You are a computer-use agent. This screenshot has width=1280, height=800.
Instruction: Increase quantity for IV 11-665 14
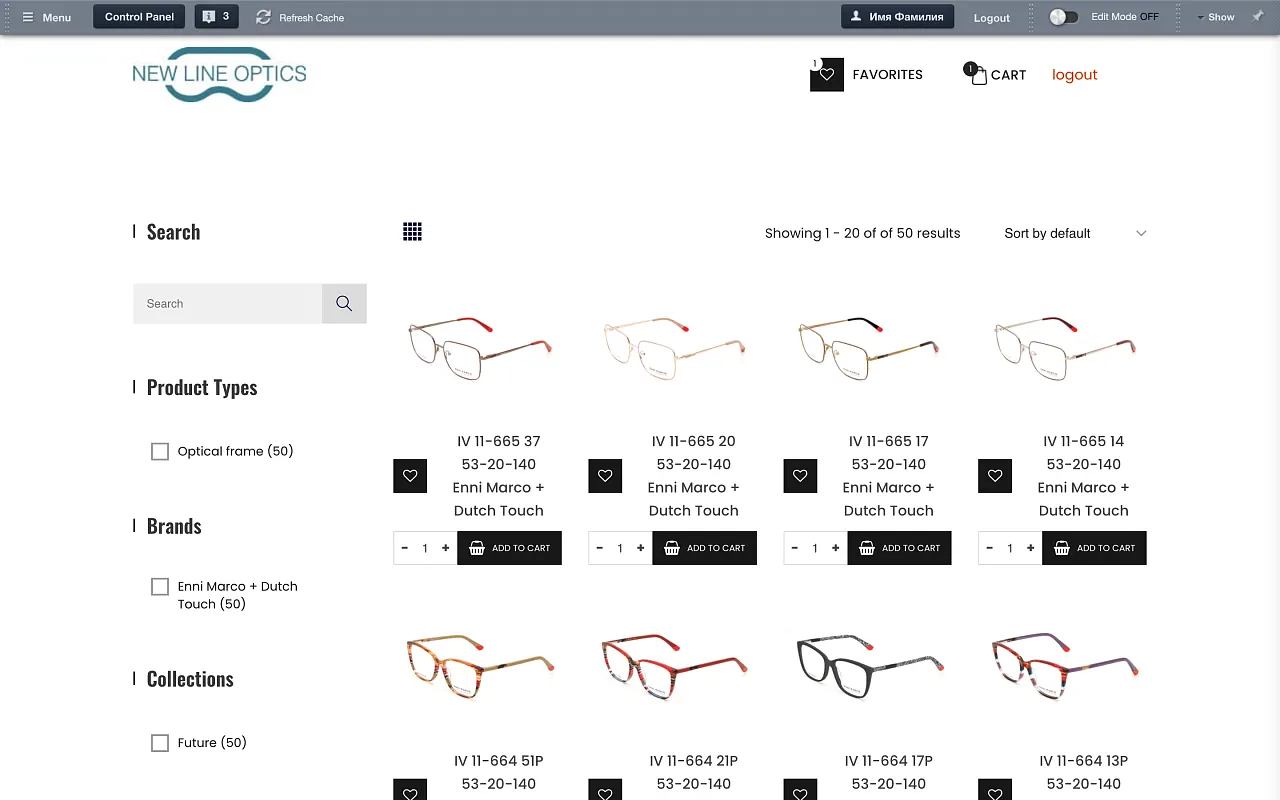point(1030,548)
